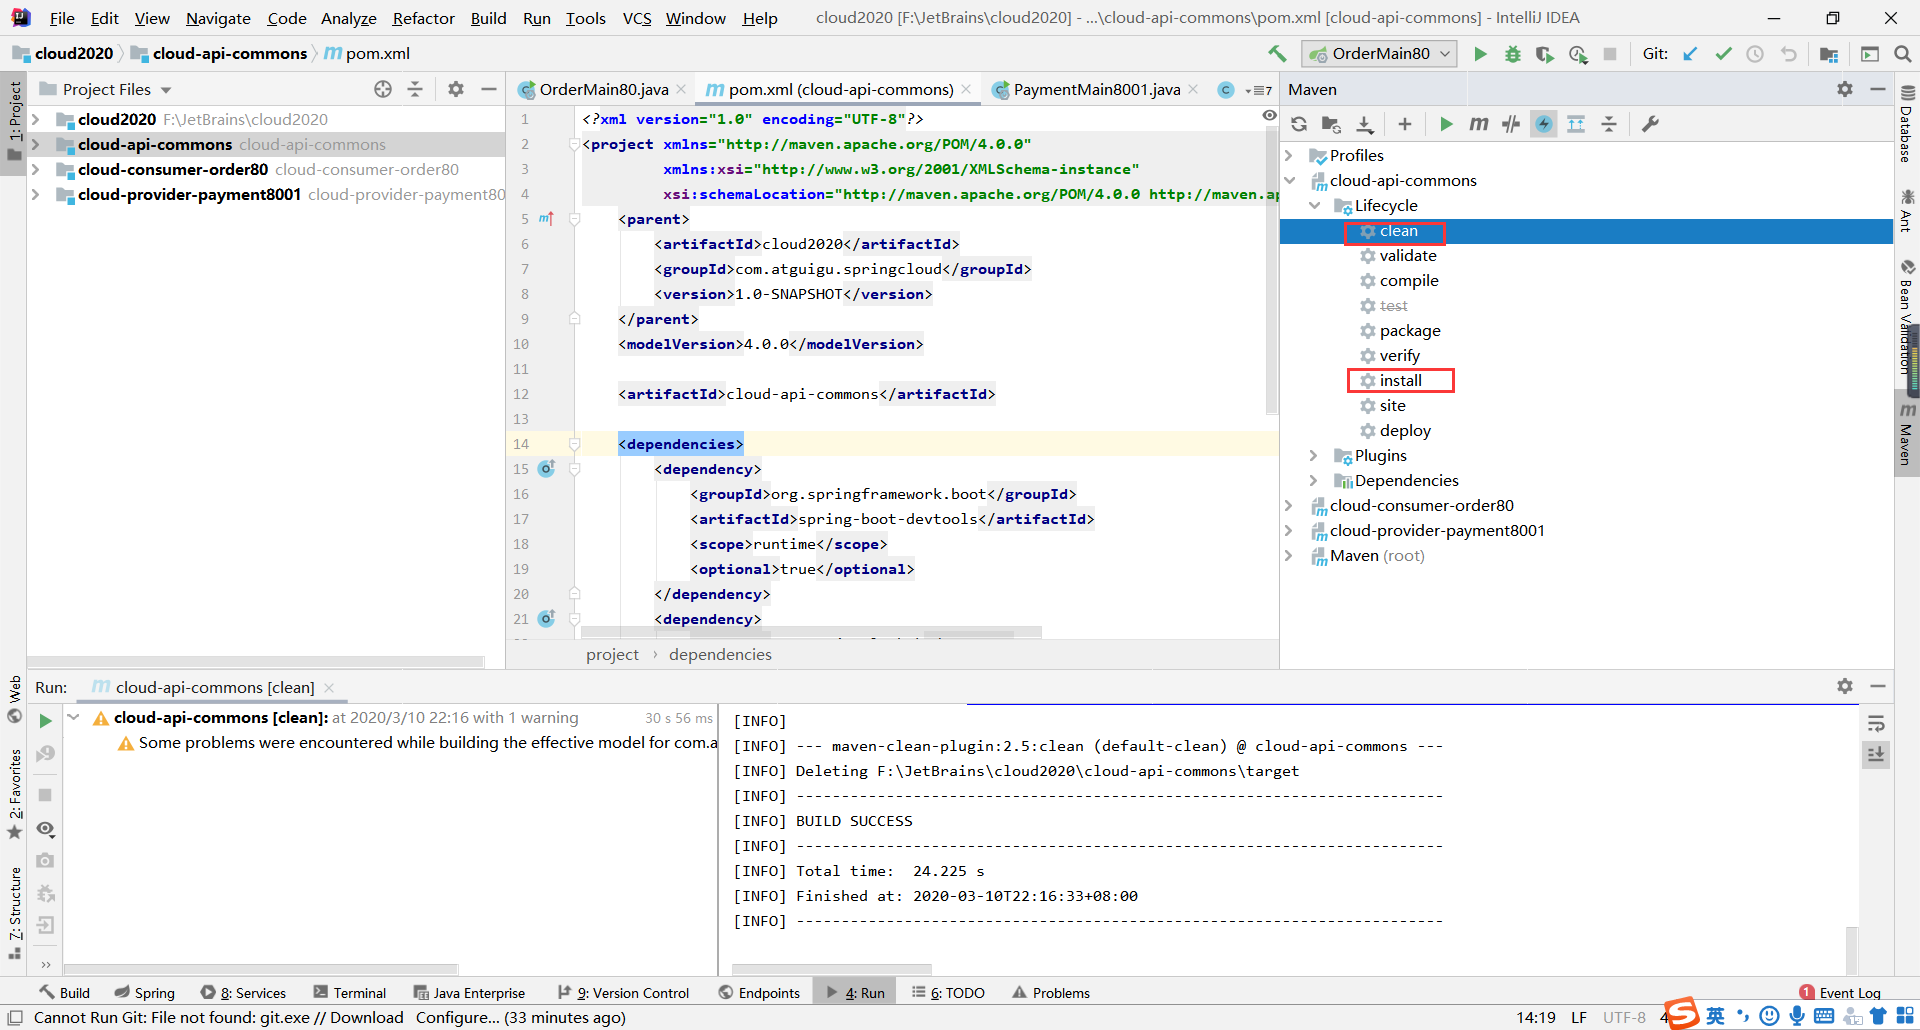1920x1030 pixels.
Task: Open the Terminal tool window
Action: coord(349,993)
